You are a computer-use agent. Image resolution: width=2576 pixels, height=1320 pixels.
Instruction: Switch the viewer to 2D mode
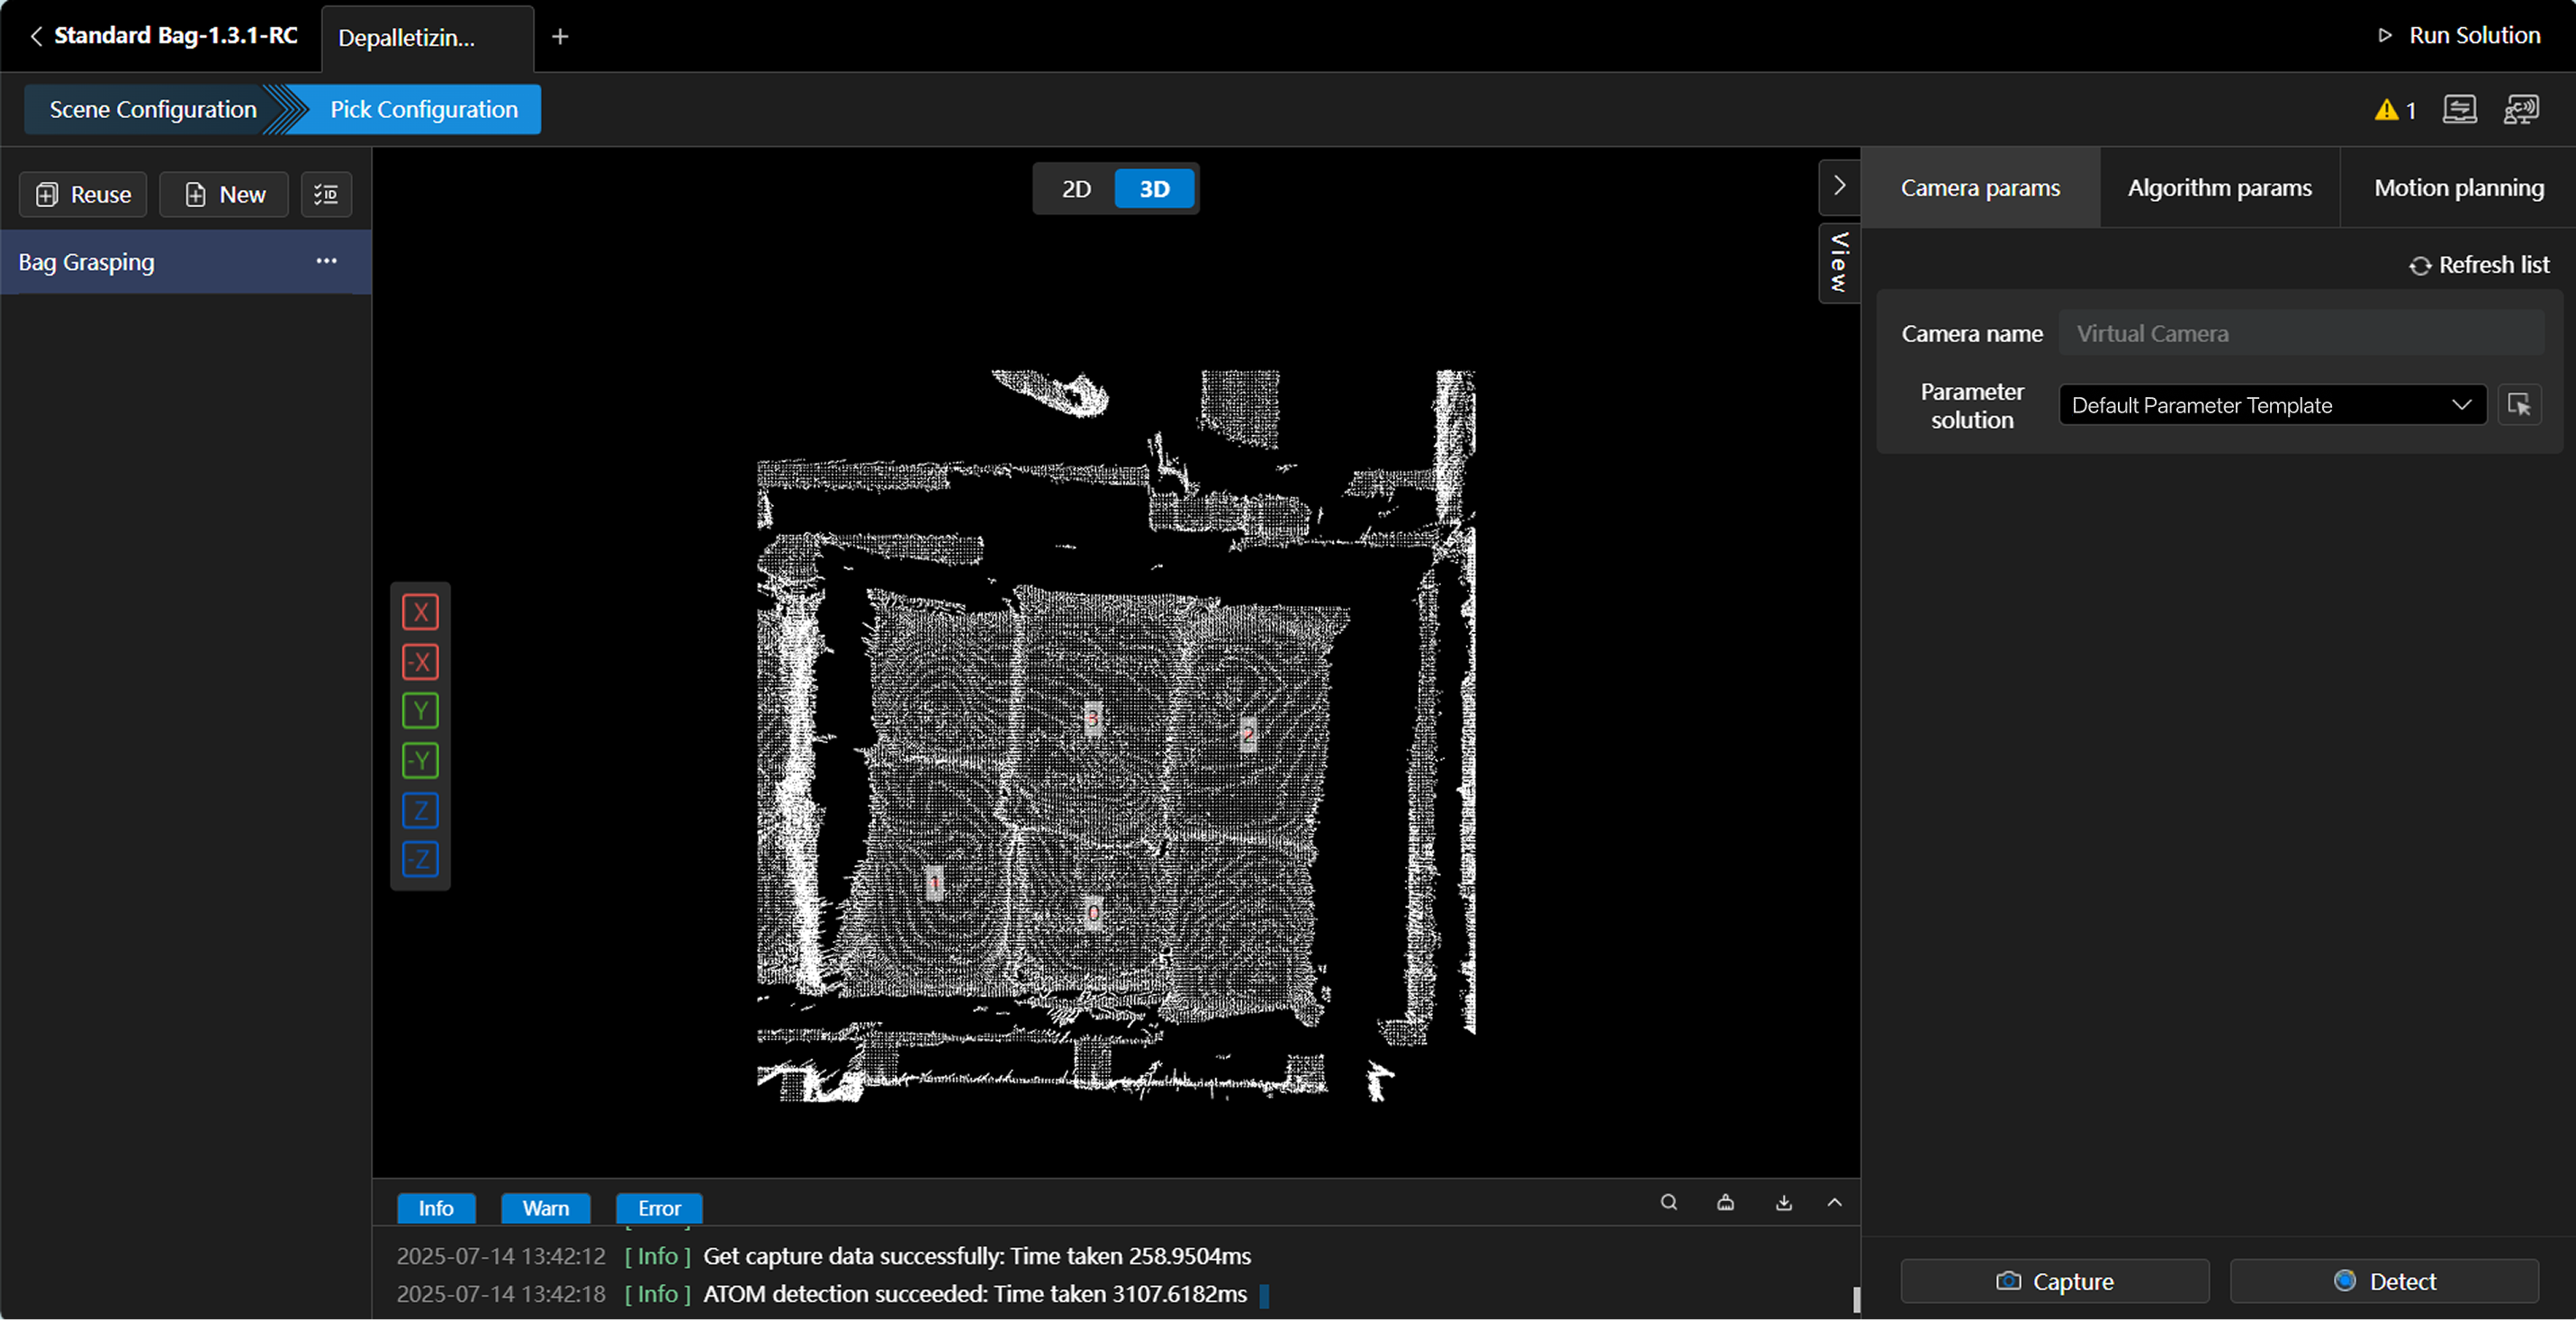(1075, 189)
